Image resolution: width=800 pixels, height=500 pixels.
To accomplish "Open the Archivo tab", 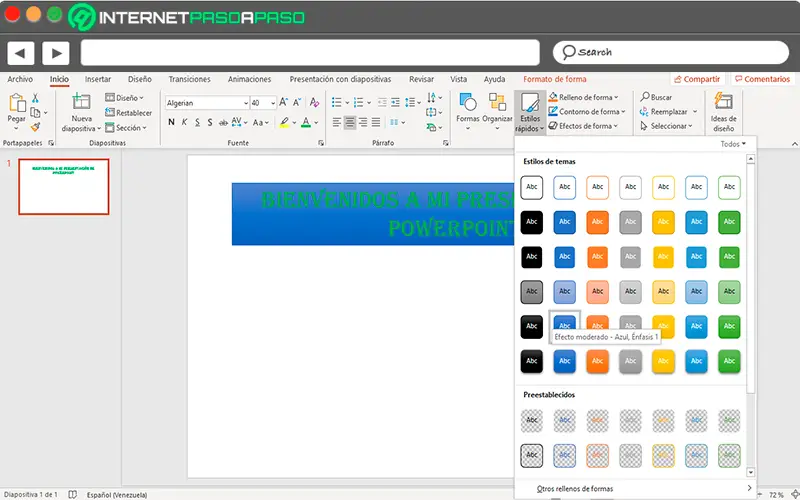I will [20, 79].
